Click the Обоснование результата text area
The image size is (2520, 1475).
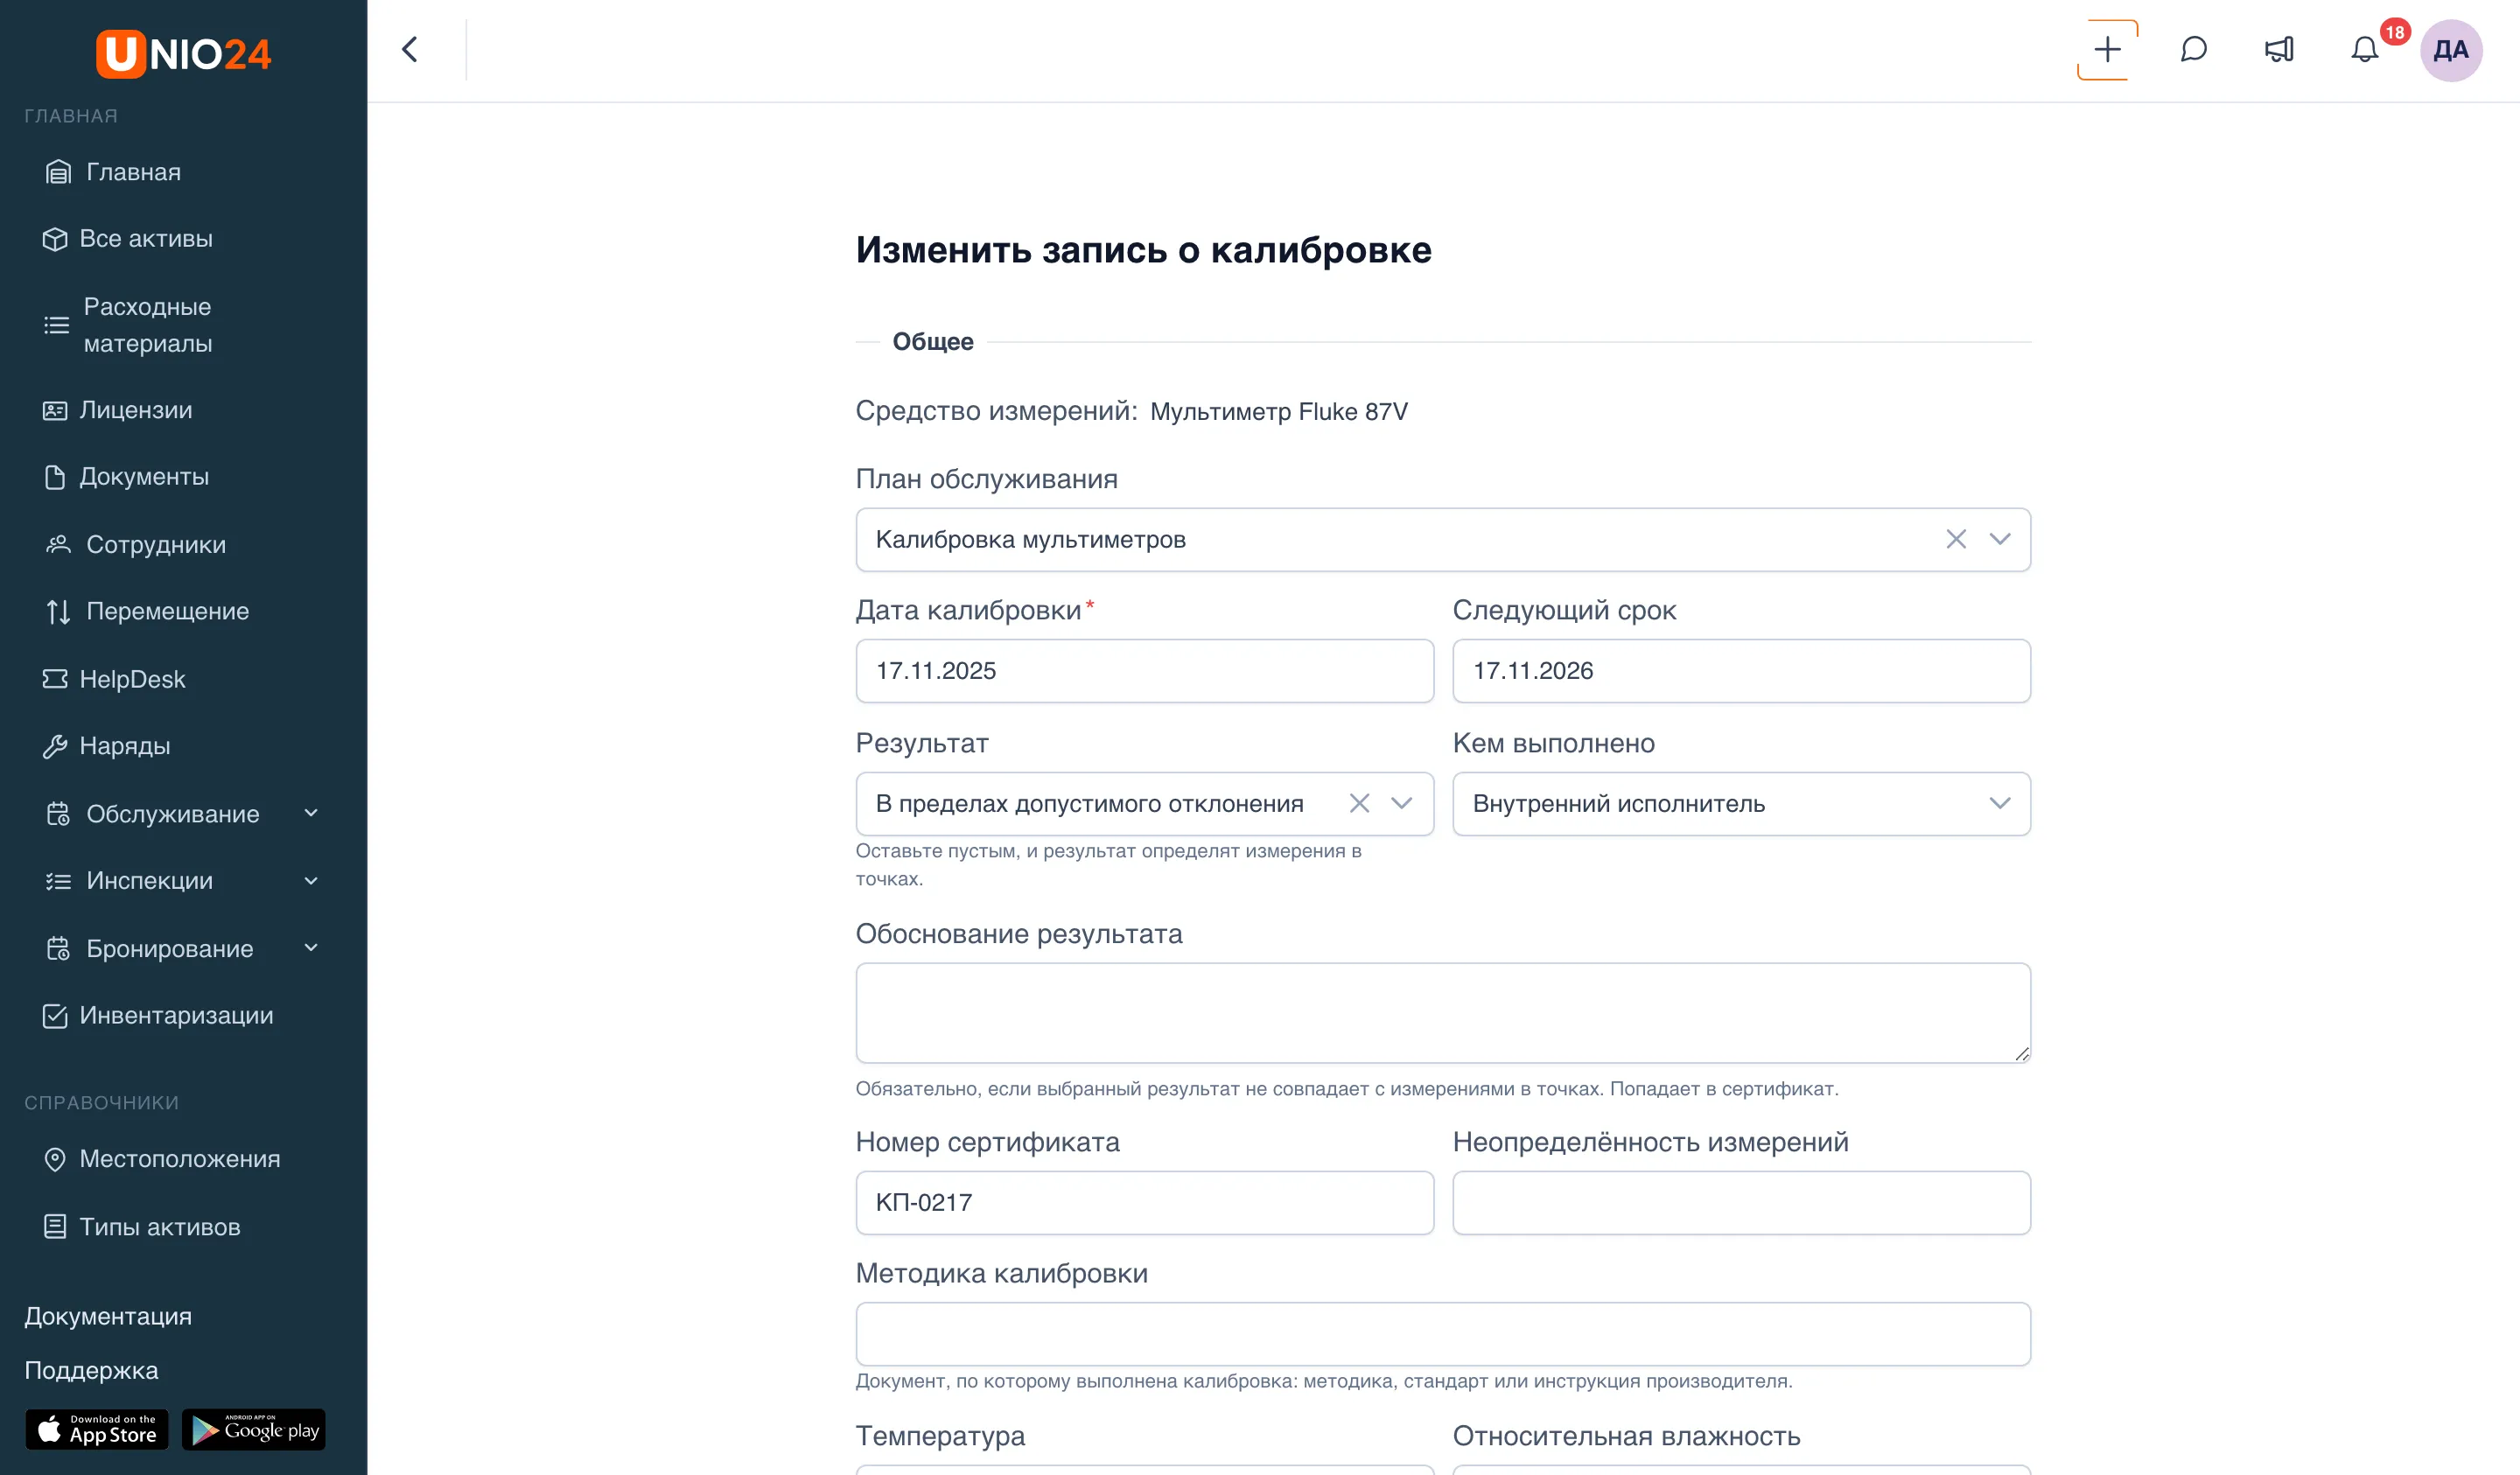[1443, 1013]
